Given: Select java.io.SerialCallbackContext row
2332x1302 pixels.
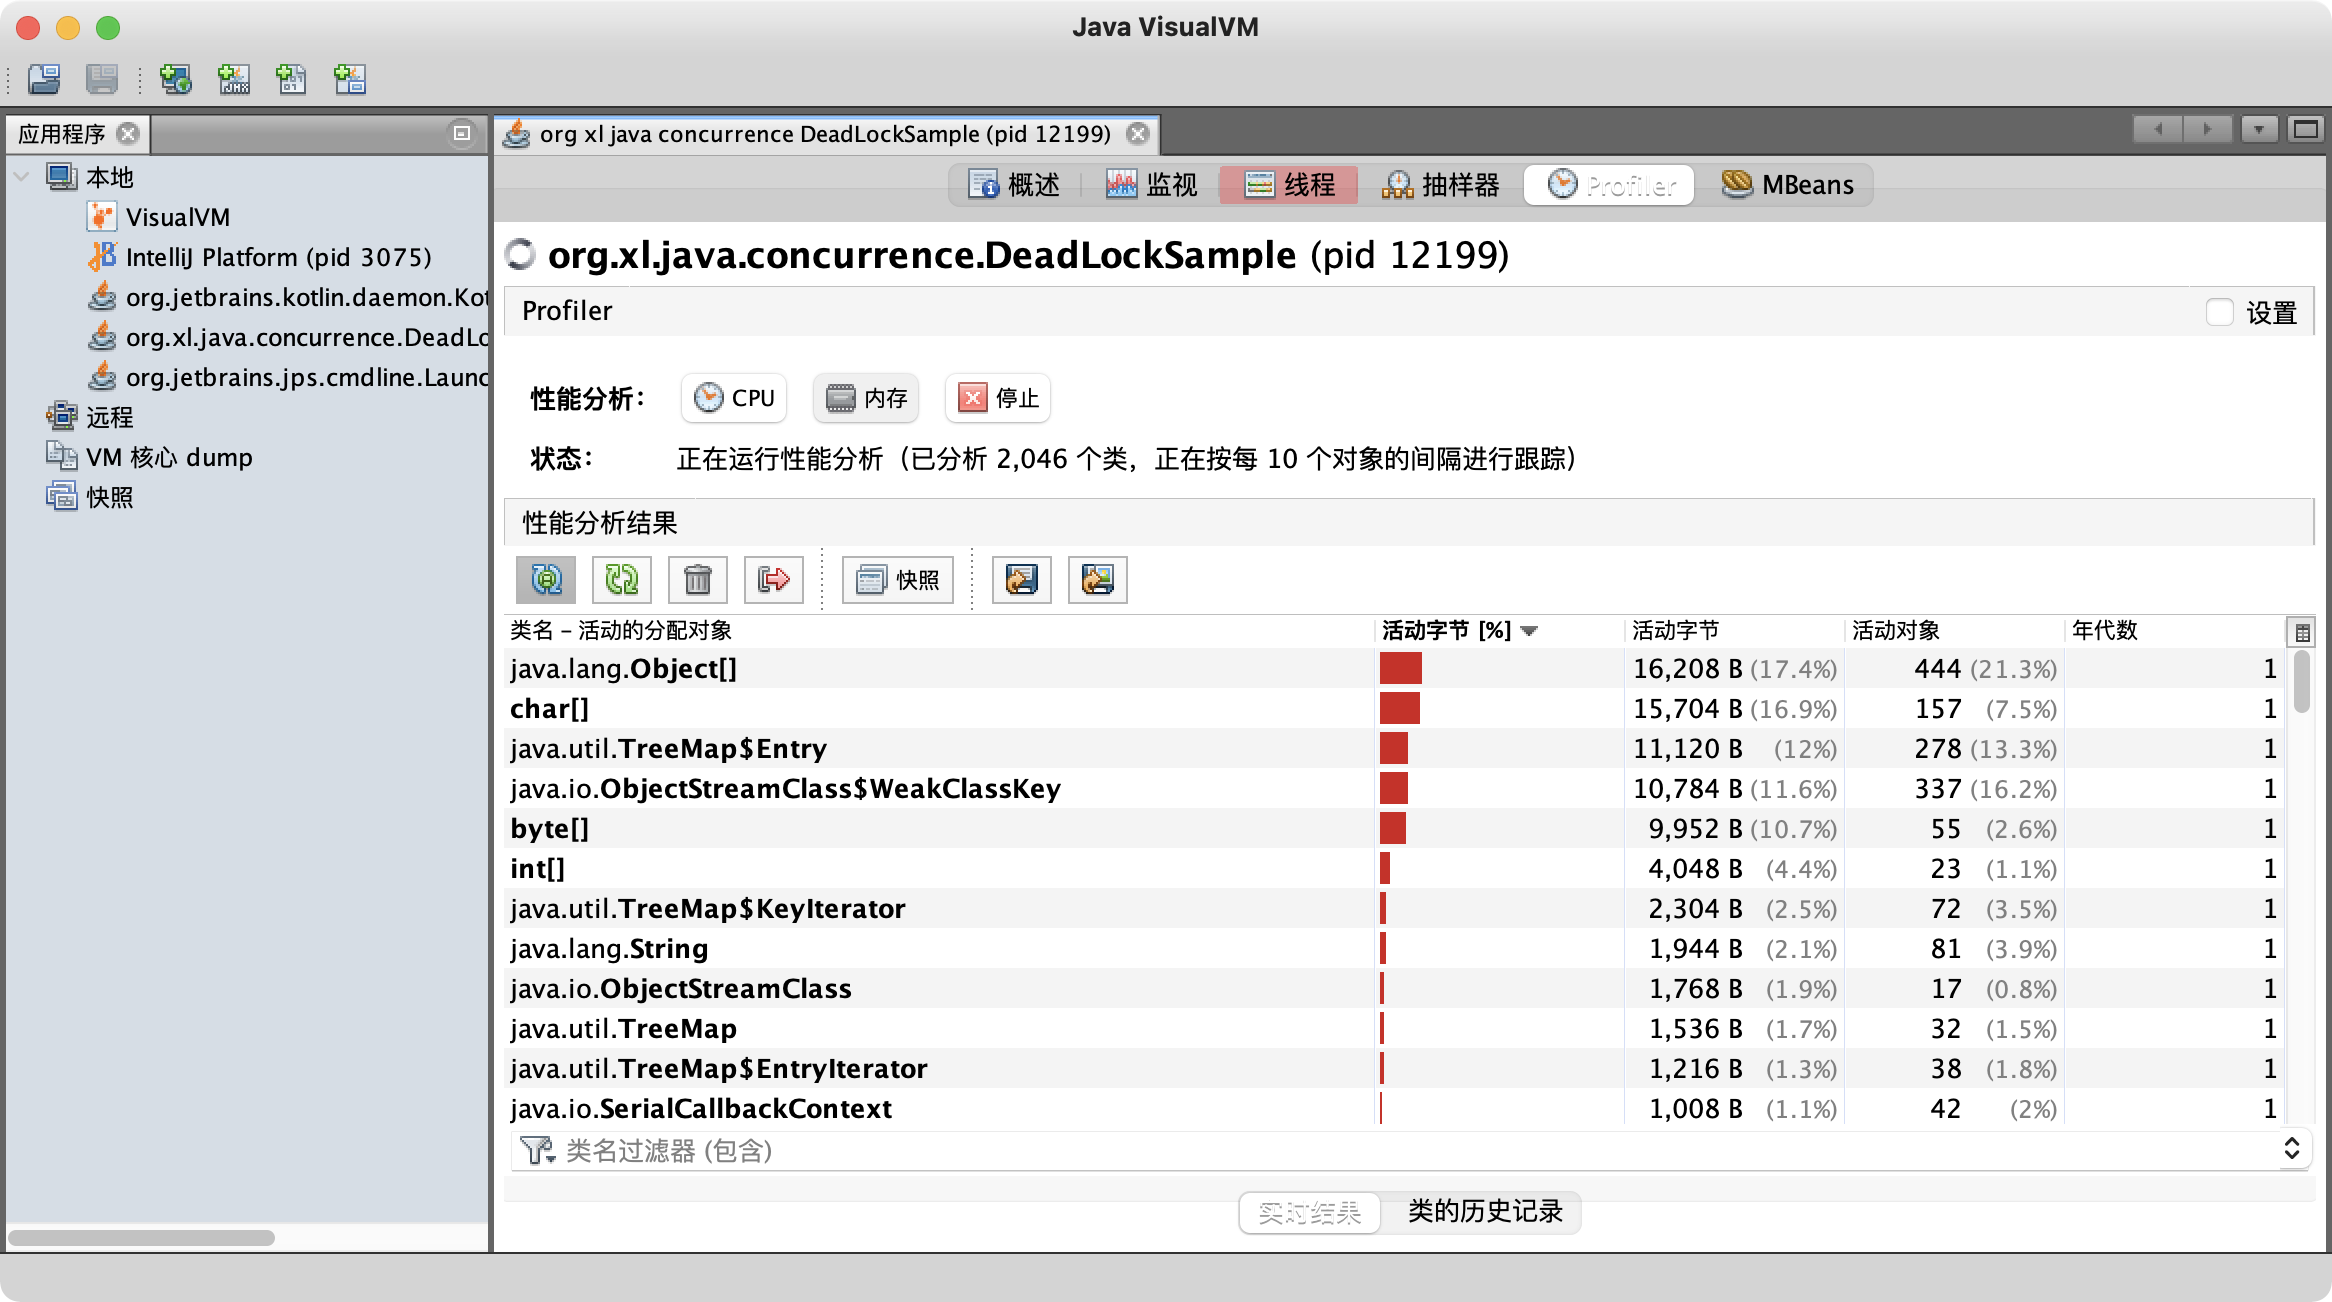Looking at the screenshot, I should coord(1394,1108).
